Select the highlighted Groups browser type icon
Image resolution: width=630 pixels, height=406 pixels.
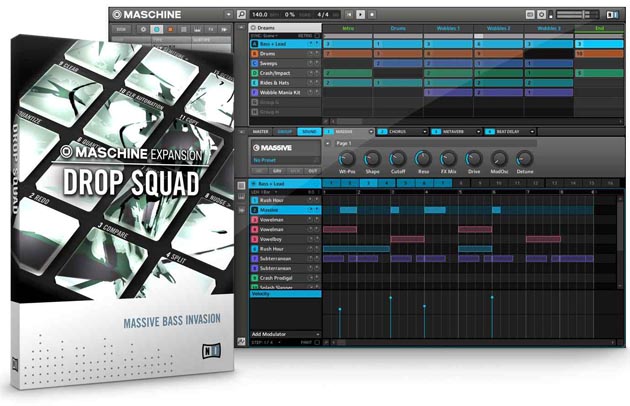tap(157, 29)
